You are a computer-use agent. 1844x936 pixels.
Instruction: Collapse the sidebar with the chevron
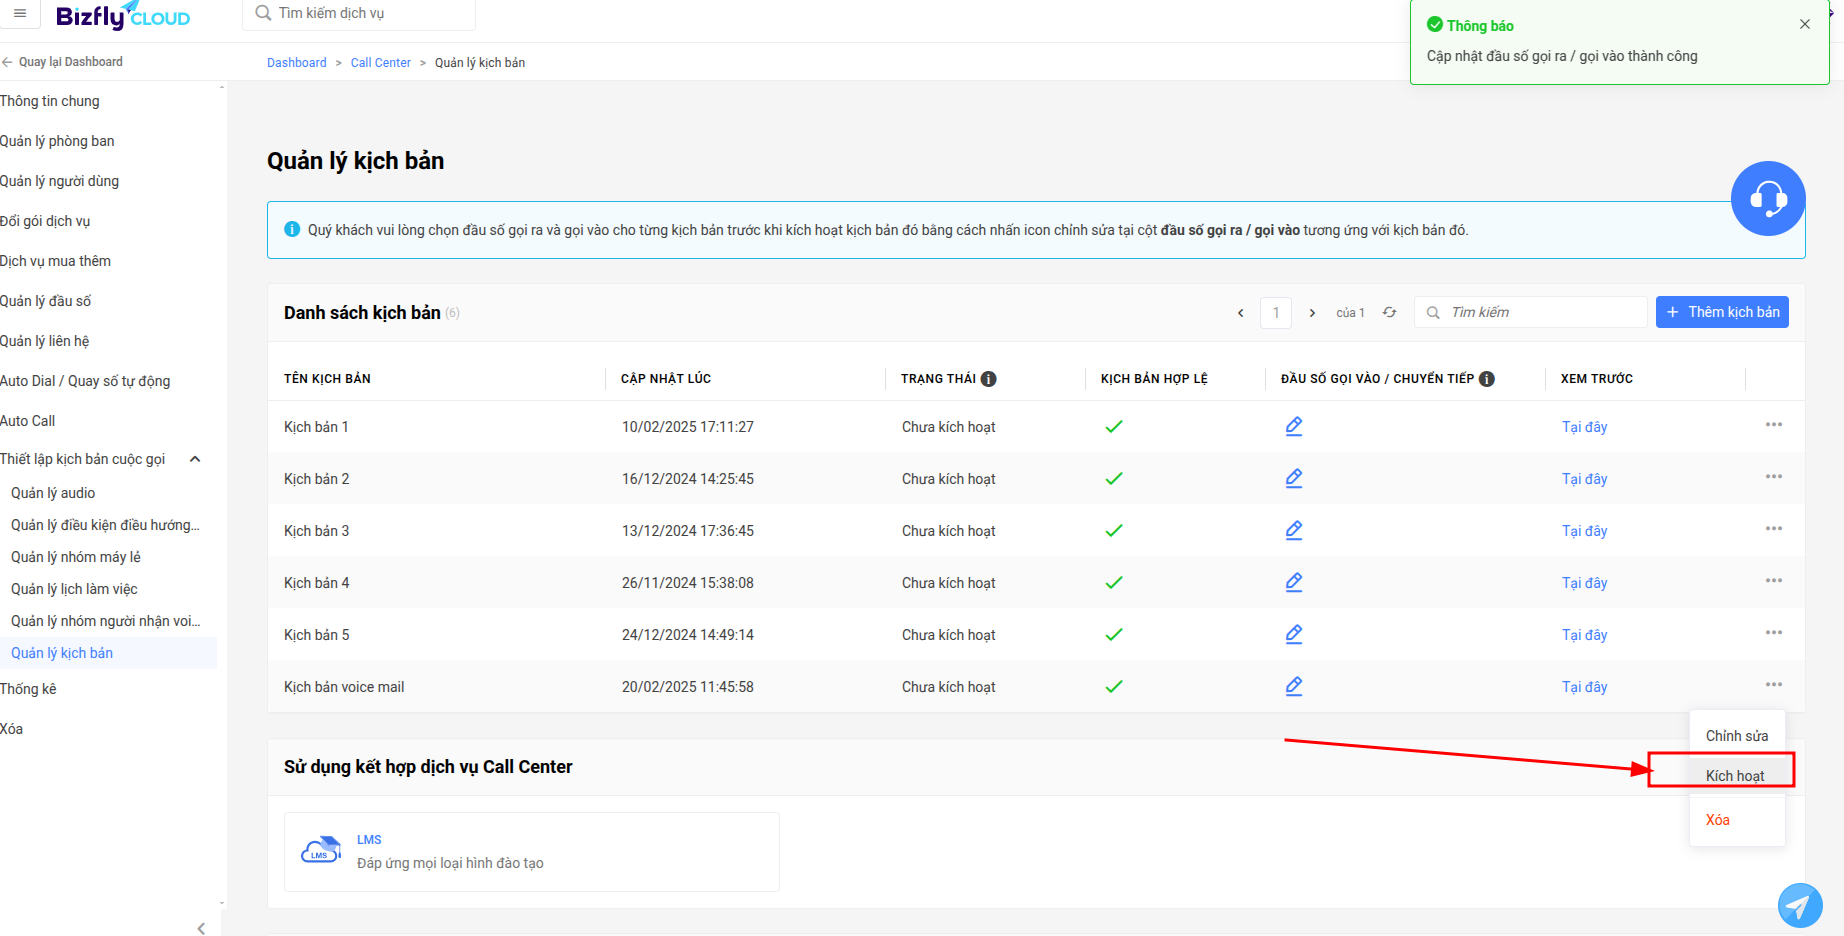(x=201, y=928)
